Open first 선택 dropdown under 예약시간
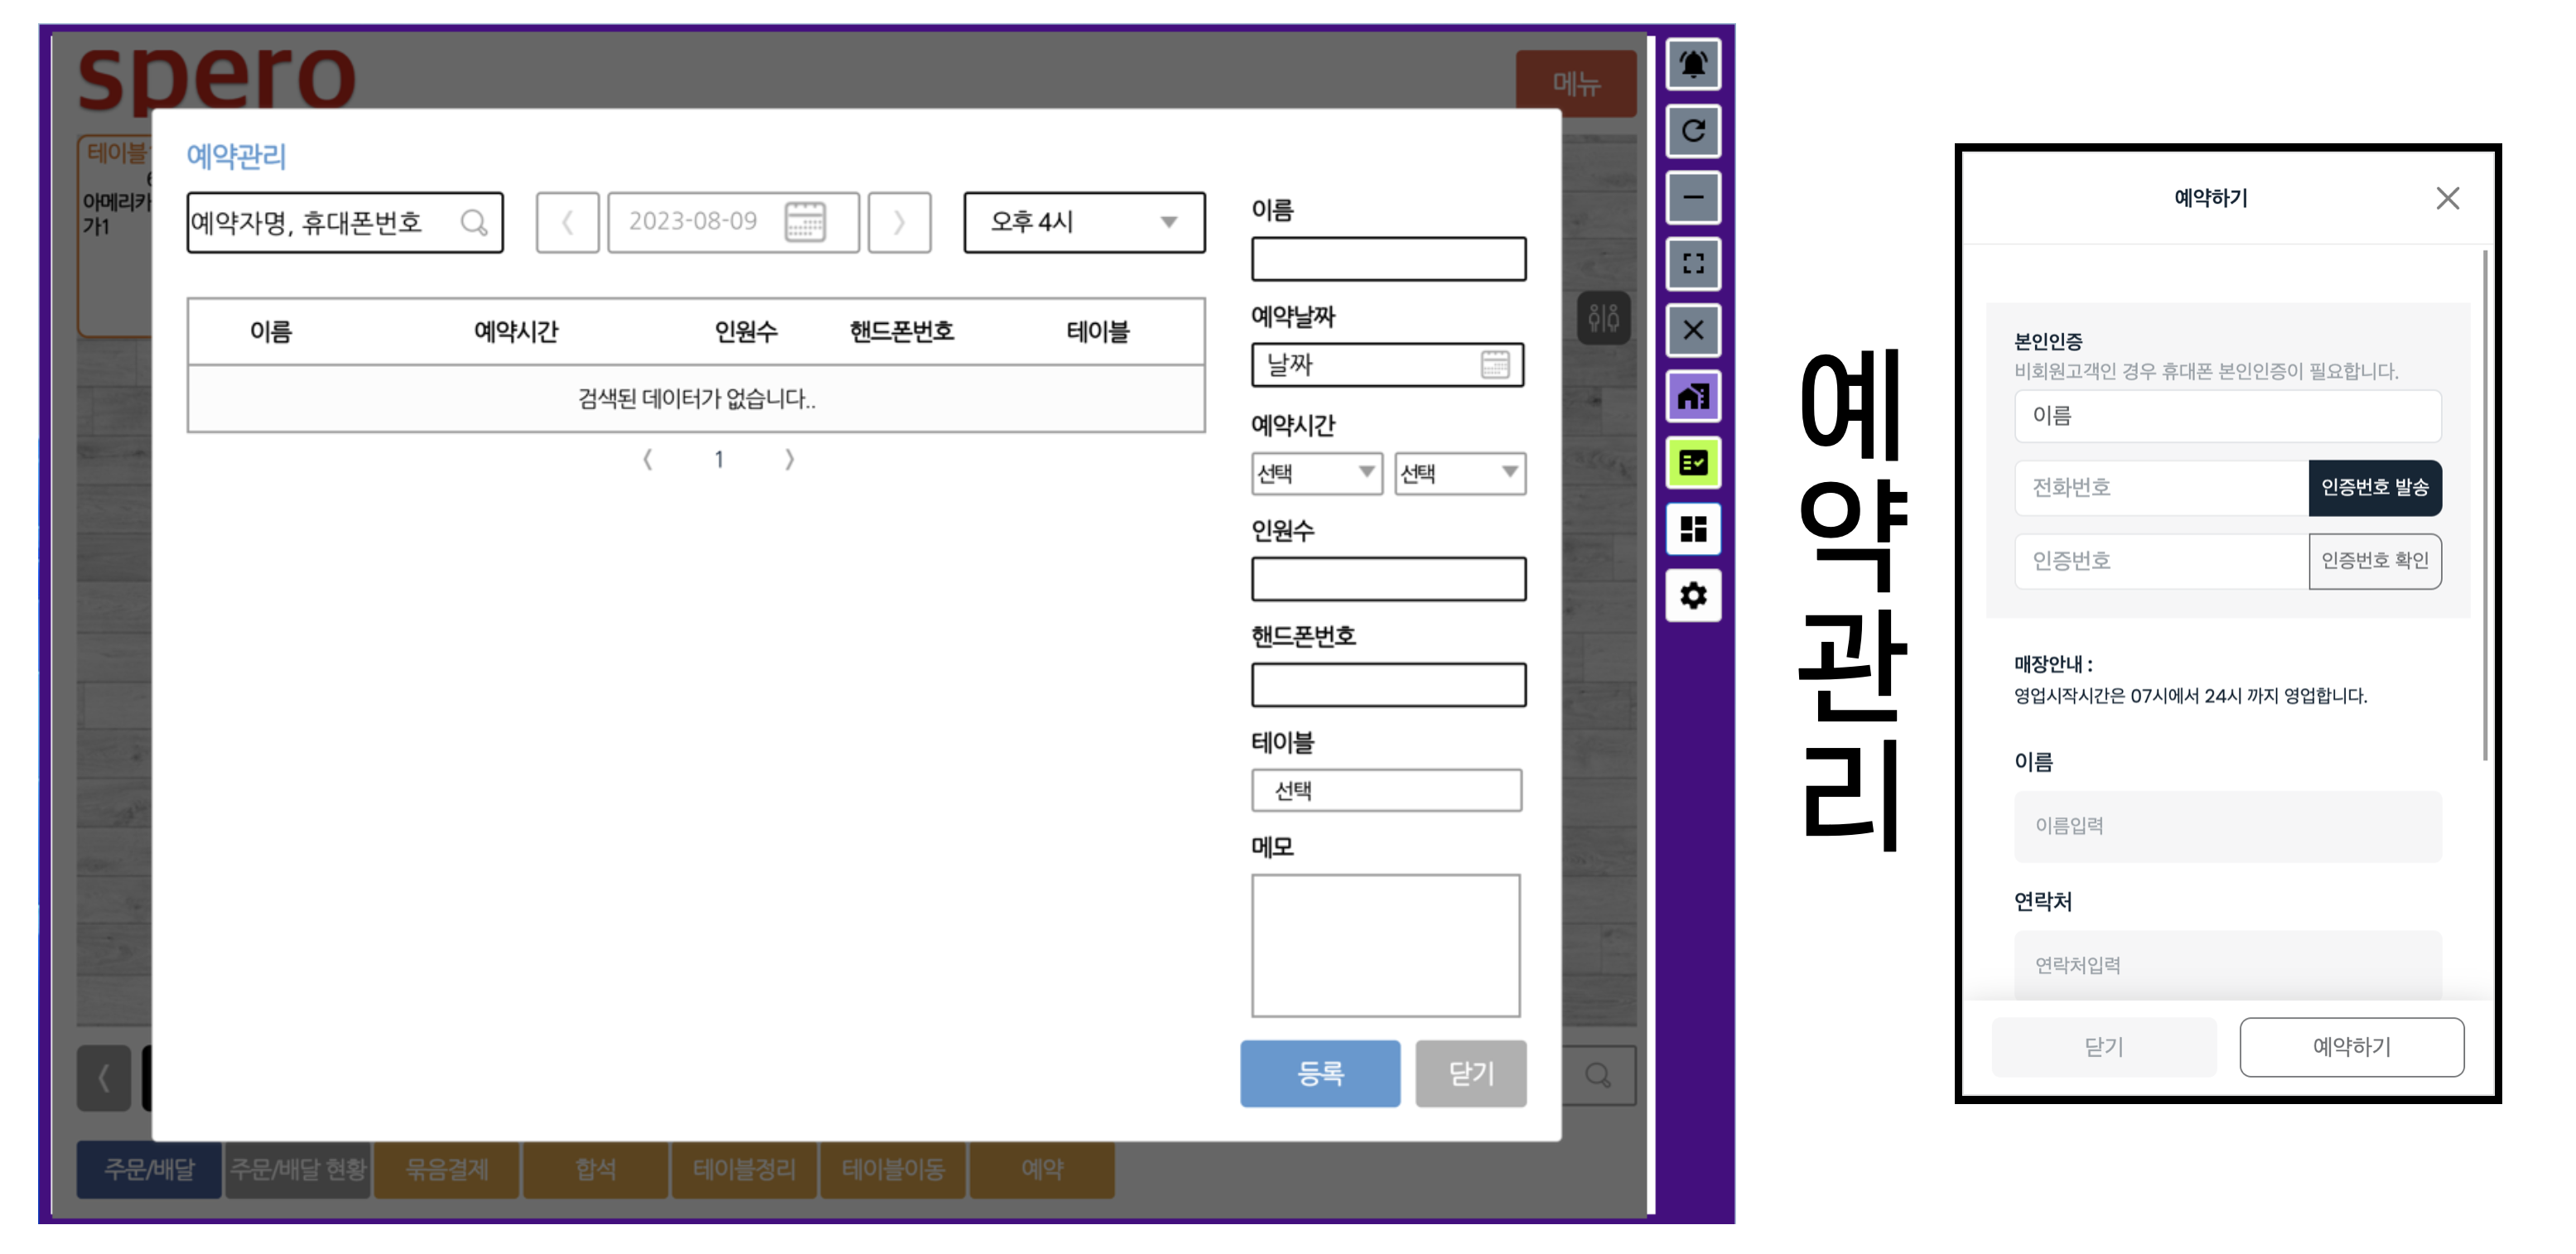Image resolution: width=2576 pixels, height=1254 pixels. [x=1316, y=473]
